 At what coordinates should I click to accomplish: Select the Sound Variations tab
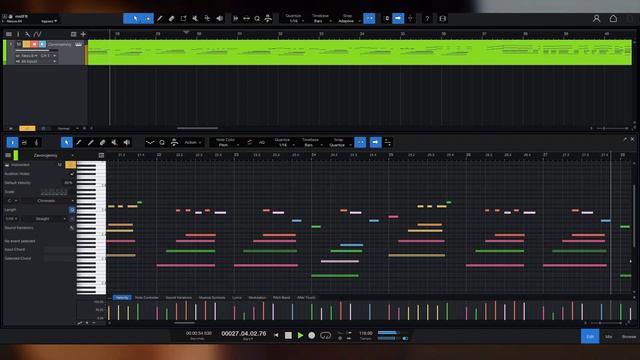(x=178, y=298)
